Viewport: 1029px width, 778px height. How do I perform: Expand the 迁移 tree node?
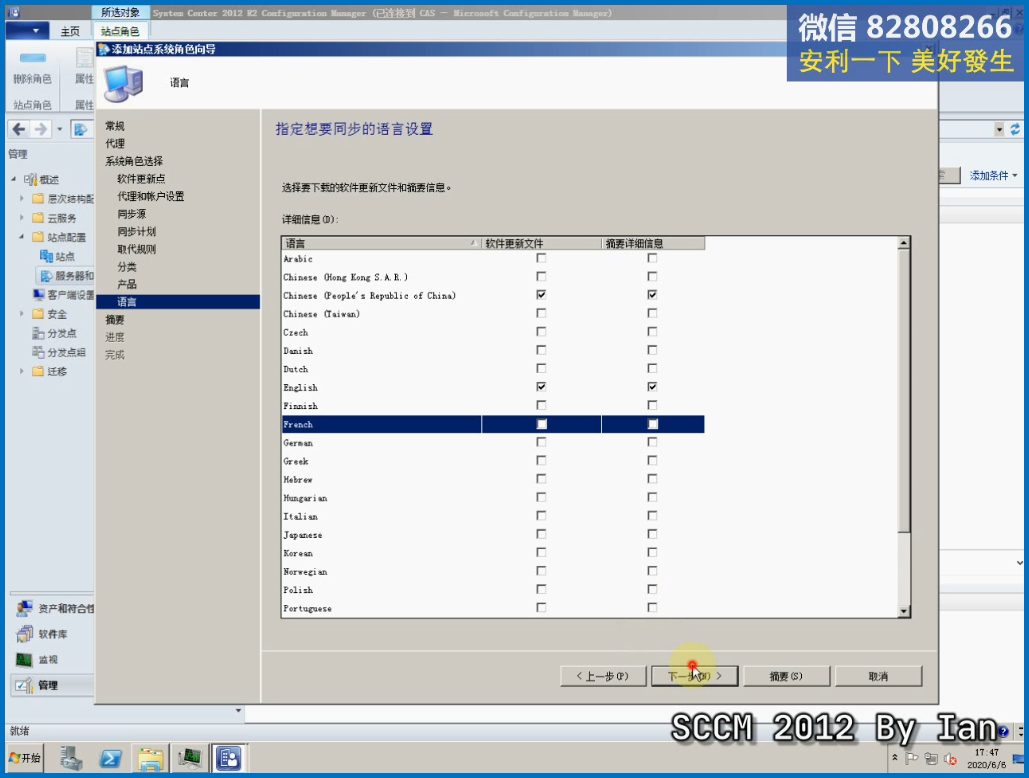click(x=22, y=371)
